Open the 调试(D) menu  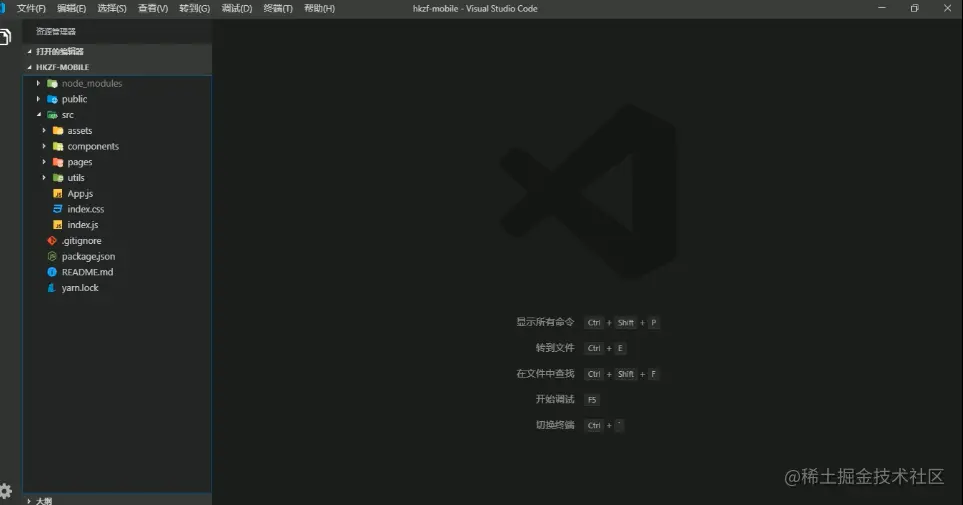[237, 9]
